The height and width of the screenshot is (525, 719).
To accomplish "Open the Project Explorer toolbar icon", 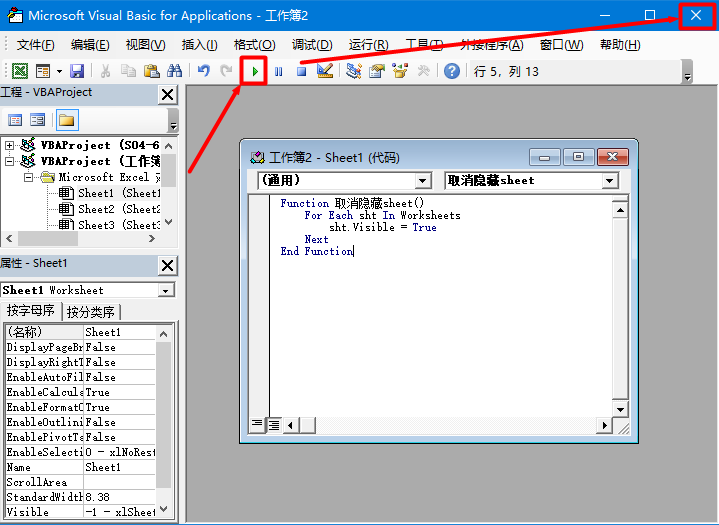I will point(354,71).
